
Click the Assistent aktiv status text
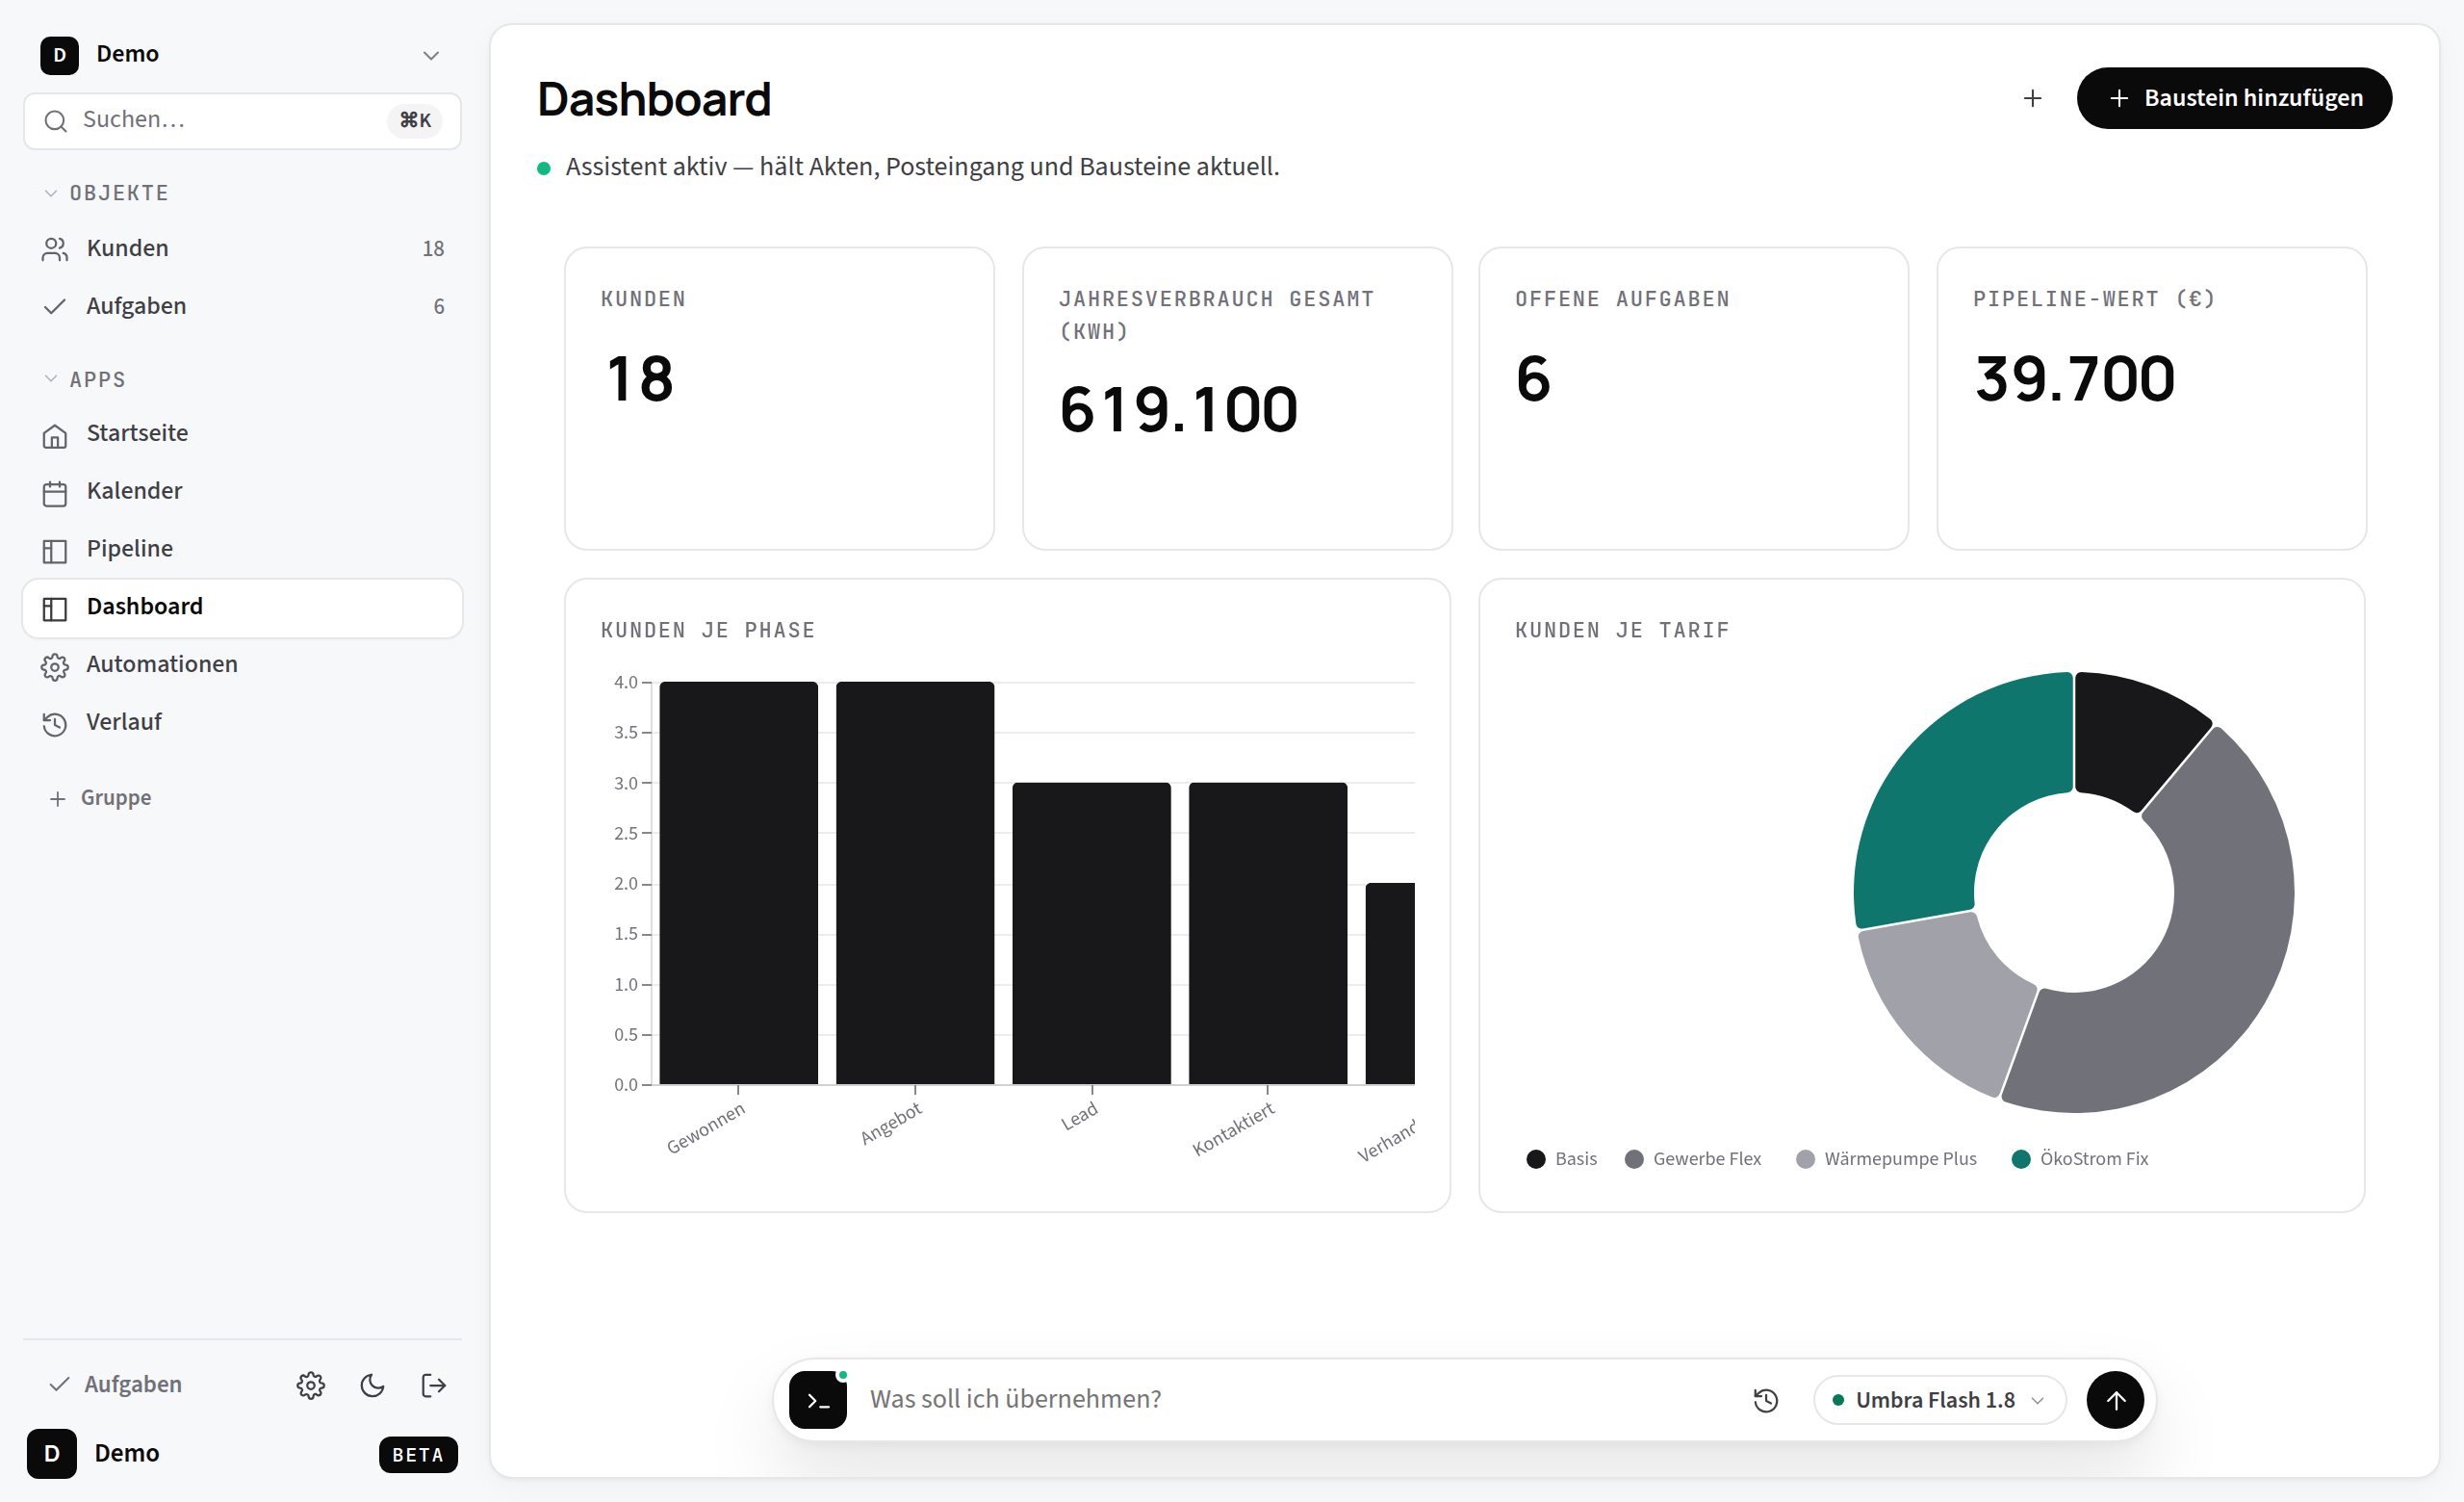922,166
